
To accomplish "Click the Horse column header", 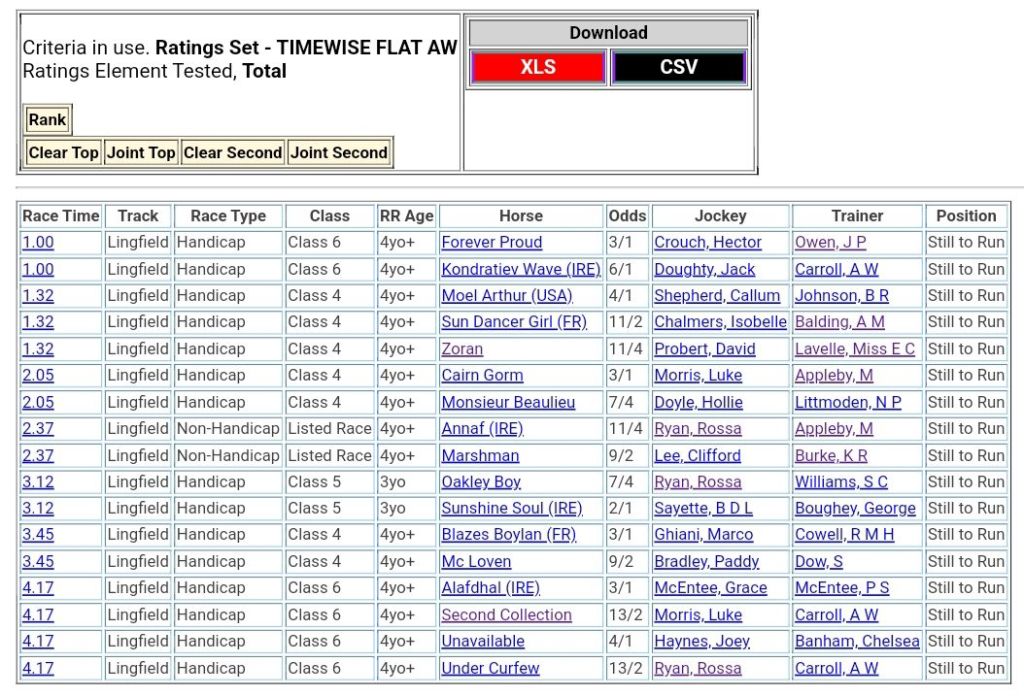I will [520, 216].
